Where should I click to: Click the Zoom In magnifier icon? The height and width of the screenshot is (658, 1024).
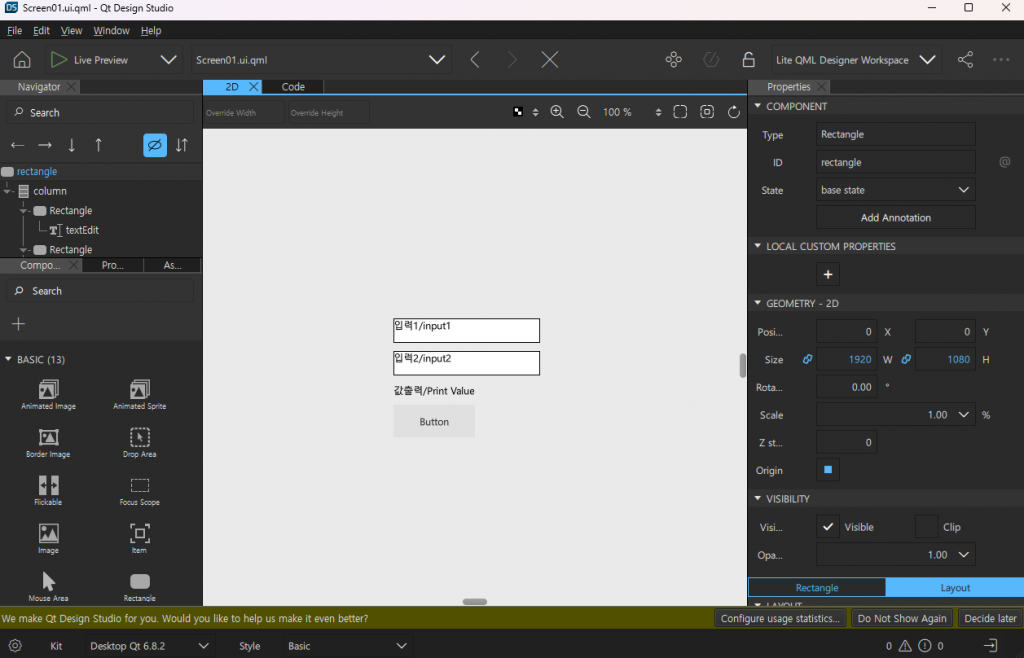click(x=557, y=112)
